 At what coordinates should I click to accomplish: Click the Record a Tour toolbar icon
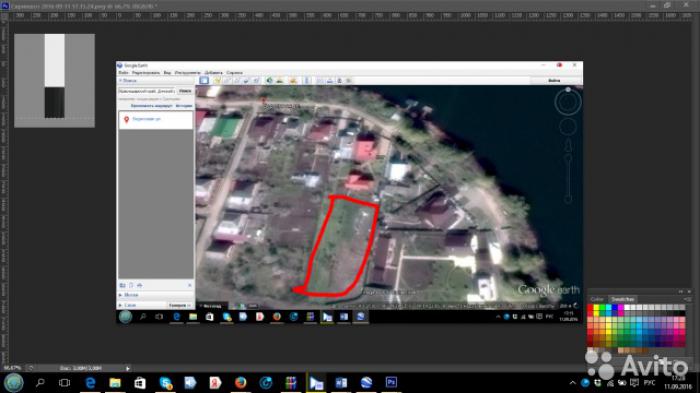(x=256, y=80)
